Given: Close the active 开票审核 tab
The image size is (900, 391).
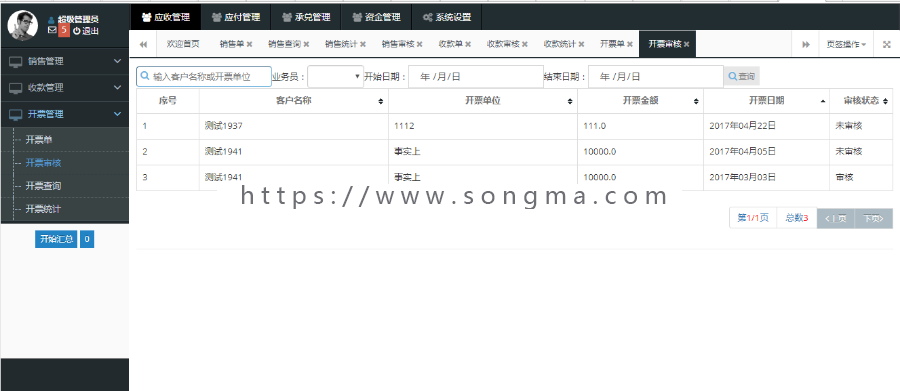Looking at the screenshot, I should tap(686, 44).
